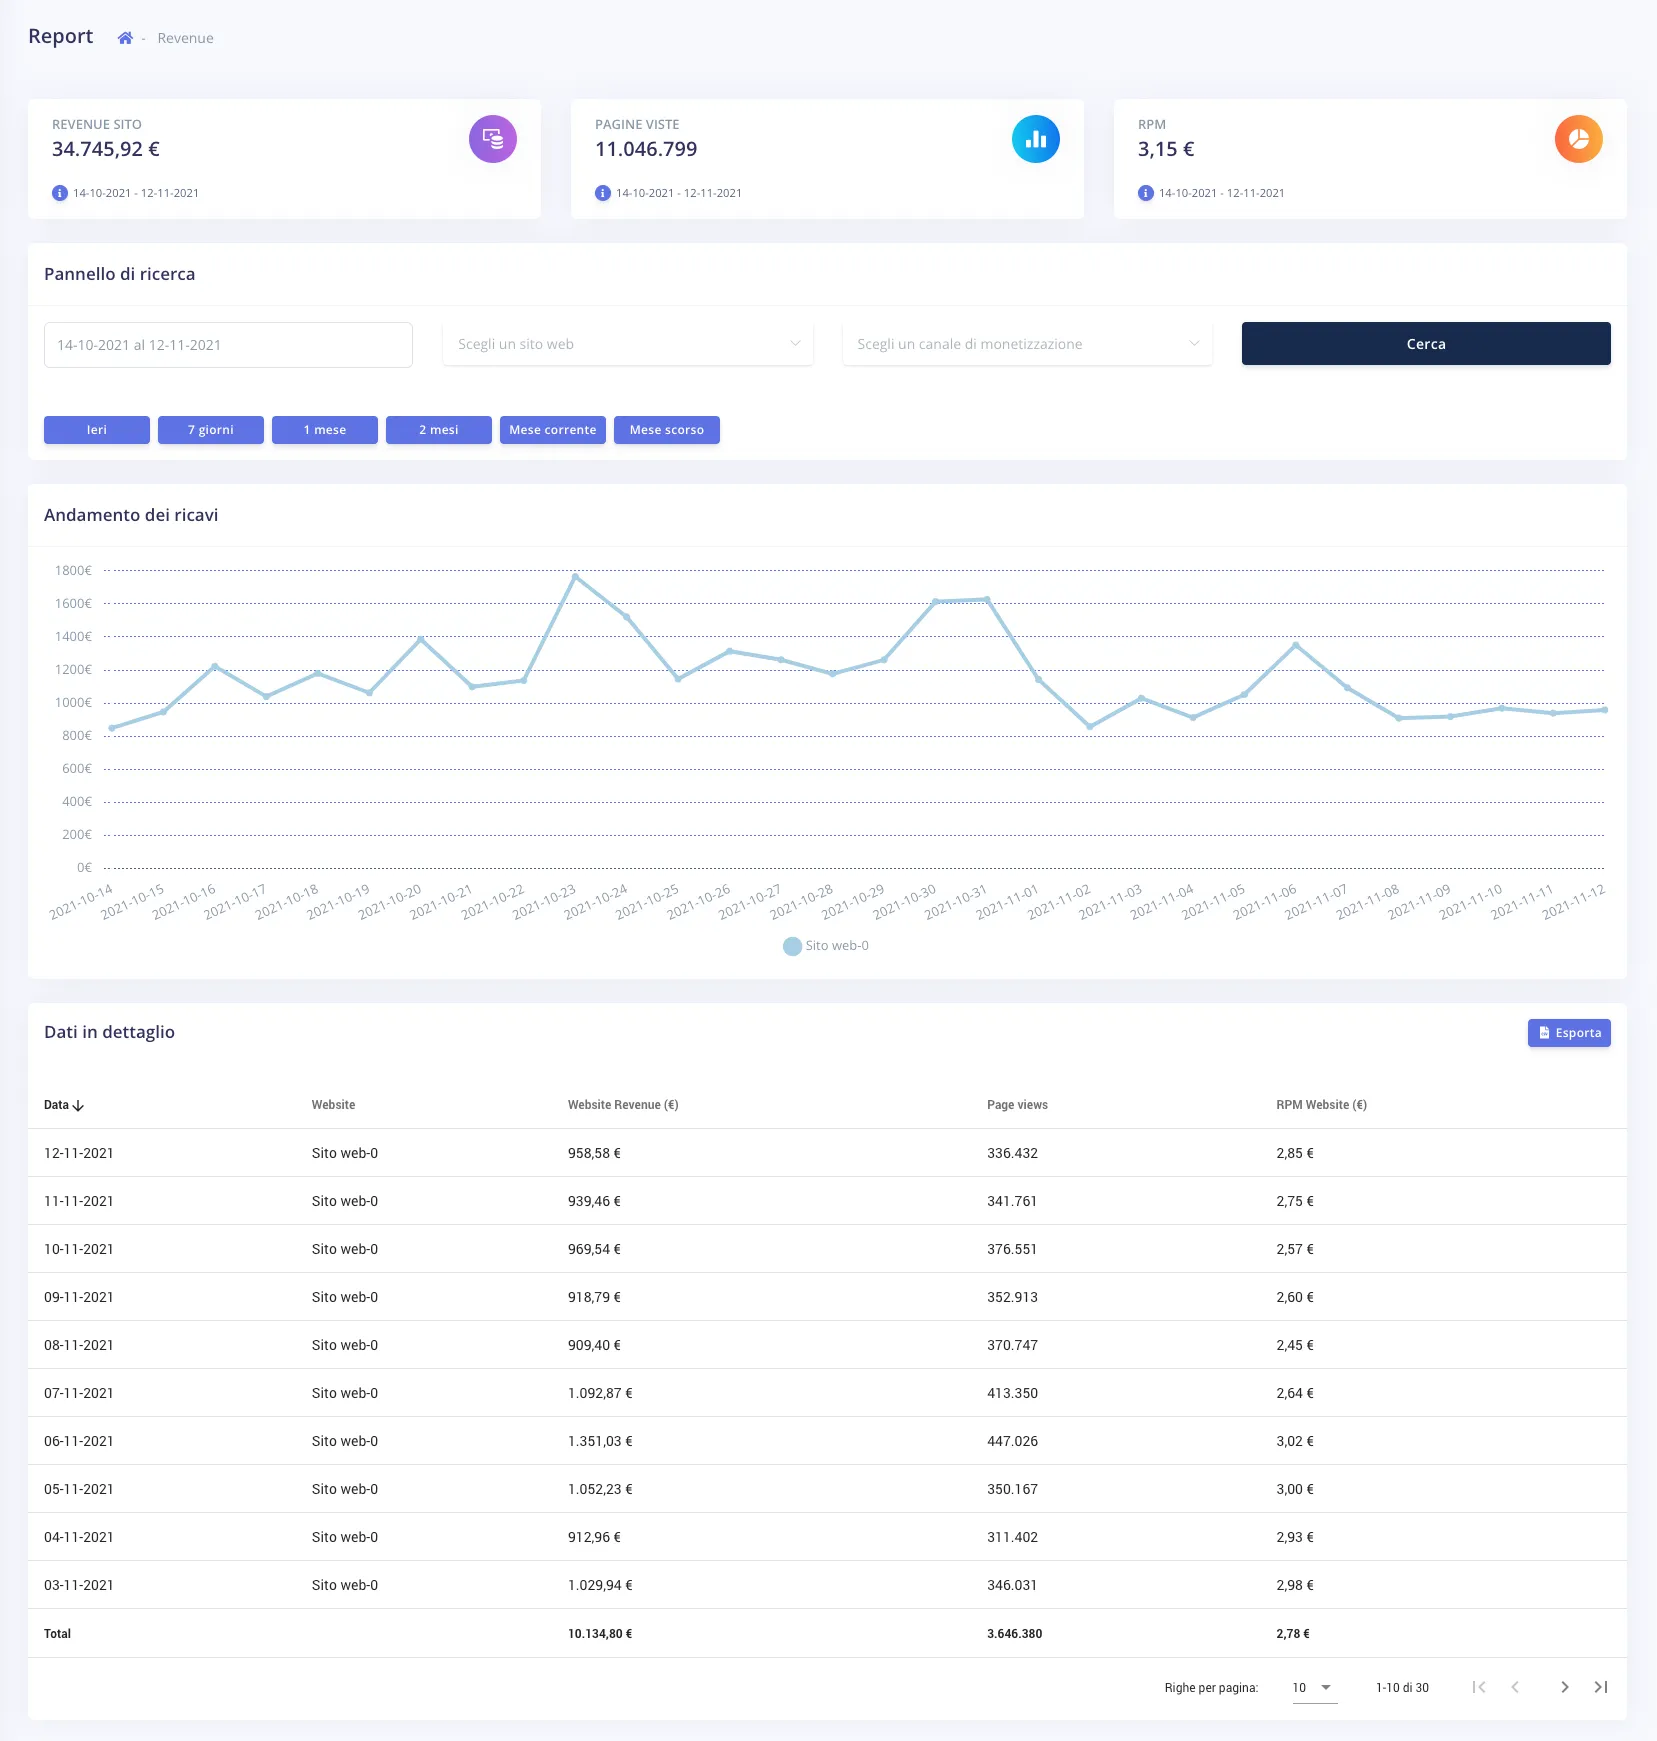Click the 3,15 € RPM value
The width and height of the screenshot is (1657, 1741).
tap(1166, 149)
